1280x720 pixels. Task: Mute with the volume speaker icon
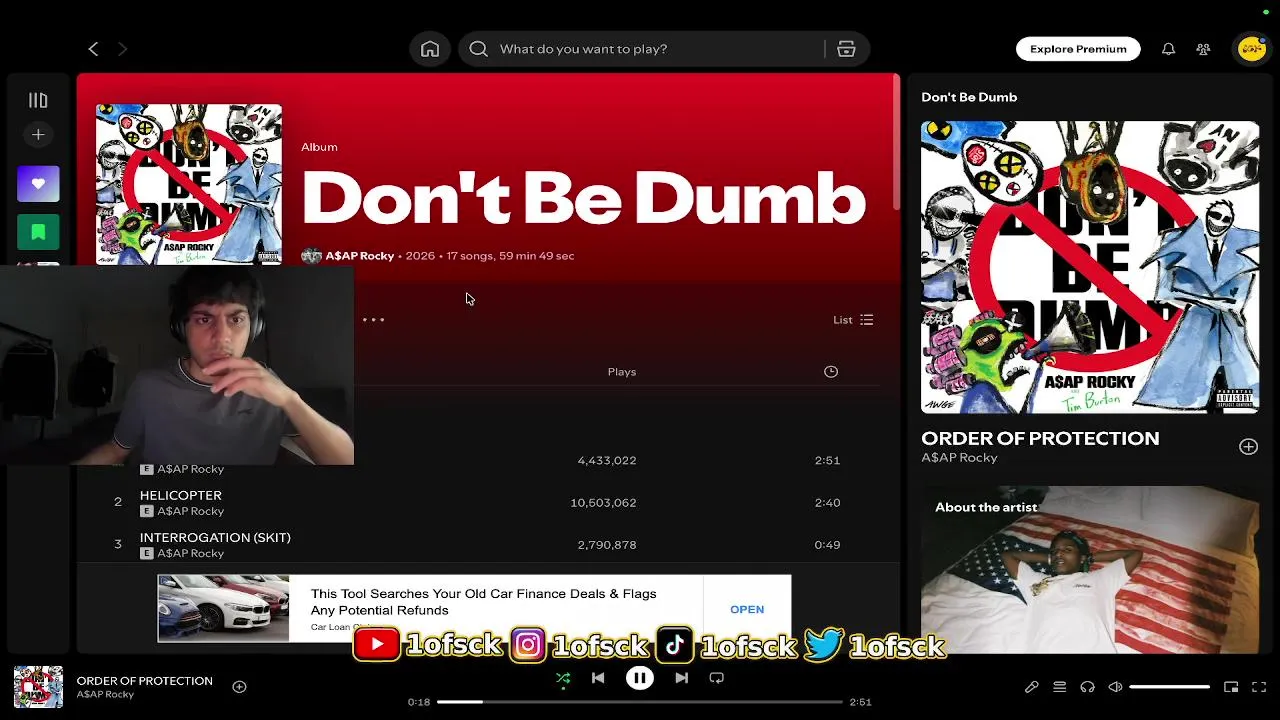[1115, 687]
